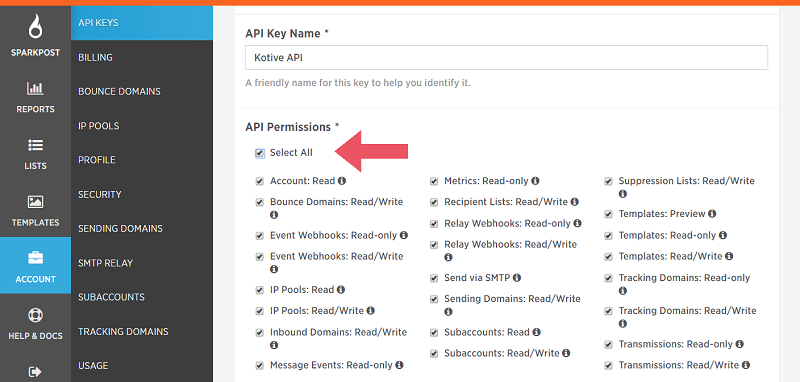The width and height of the screenshot is (800, 382).
Task: Show info for Send via SMTP
Action: pos(517,278)
